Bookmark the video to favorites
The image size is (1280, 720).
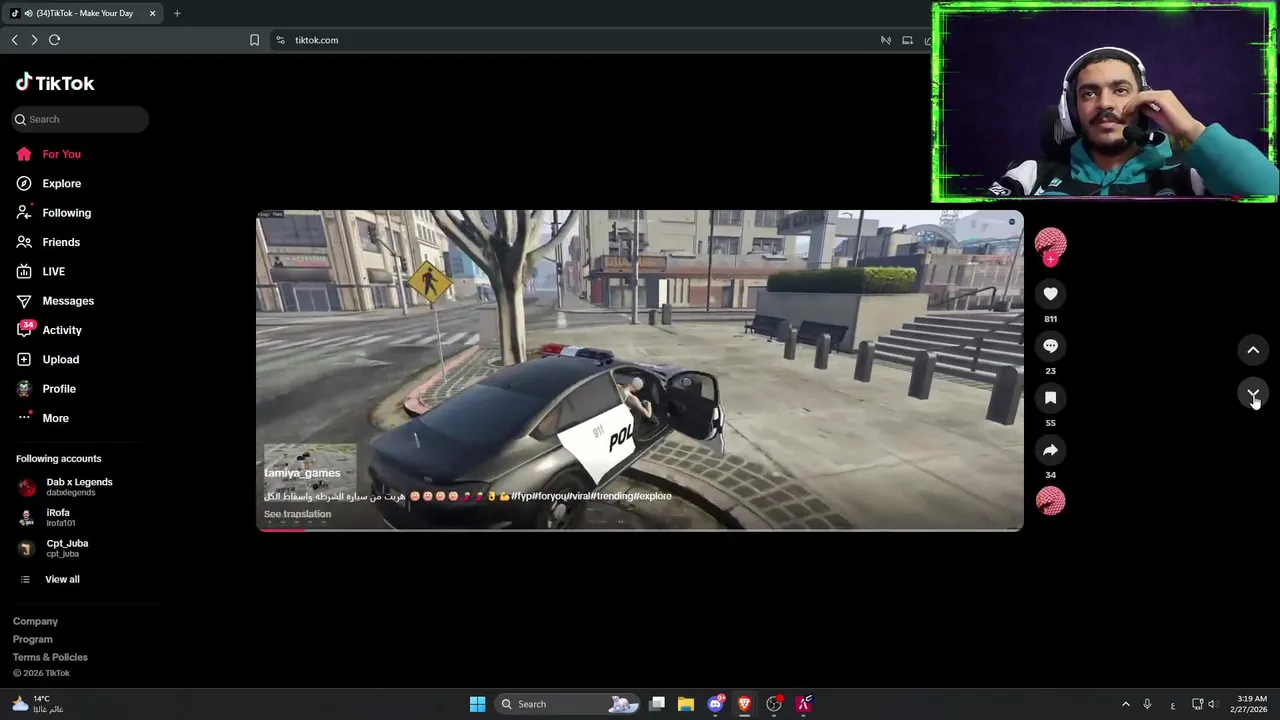[x=1050, y=397]
